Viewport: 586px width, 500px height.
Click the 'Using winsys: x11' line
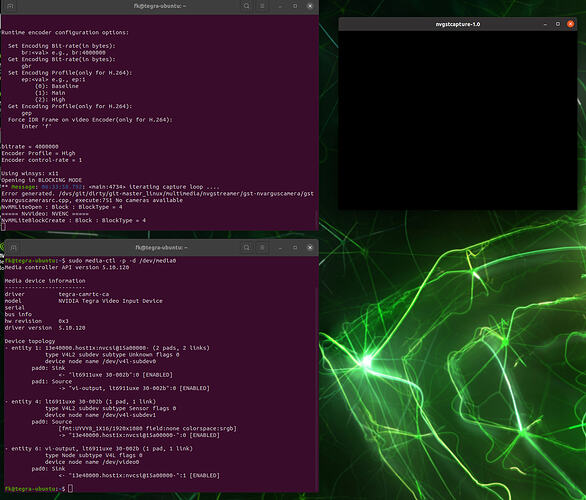pos(30,174)
